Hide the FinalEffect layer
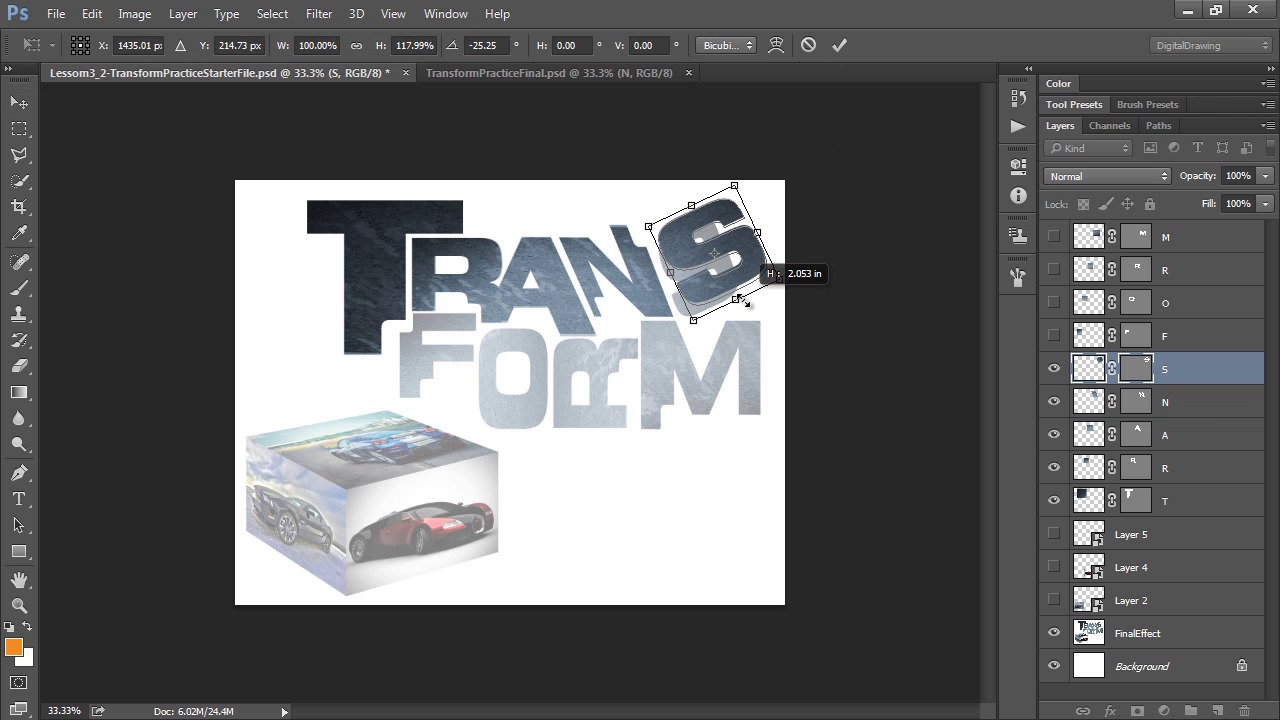Screen dimensions: 1280x720 point(1054,633)
